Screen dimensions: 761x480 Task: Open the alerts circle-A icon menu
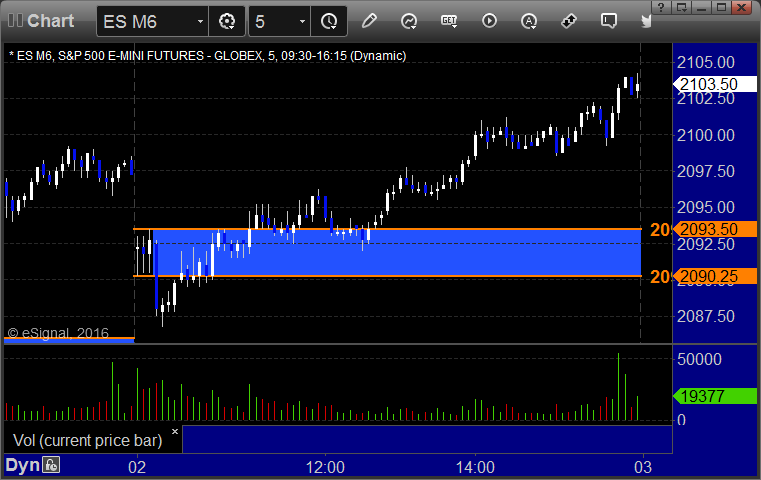[529, 21]
